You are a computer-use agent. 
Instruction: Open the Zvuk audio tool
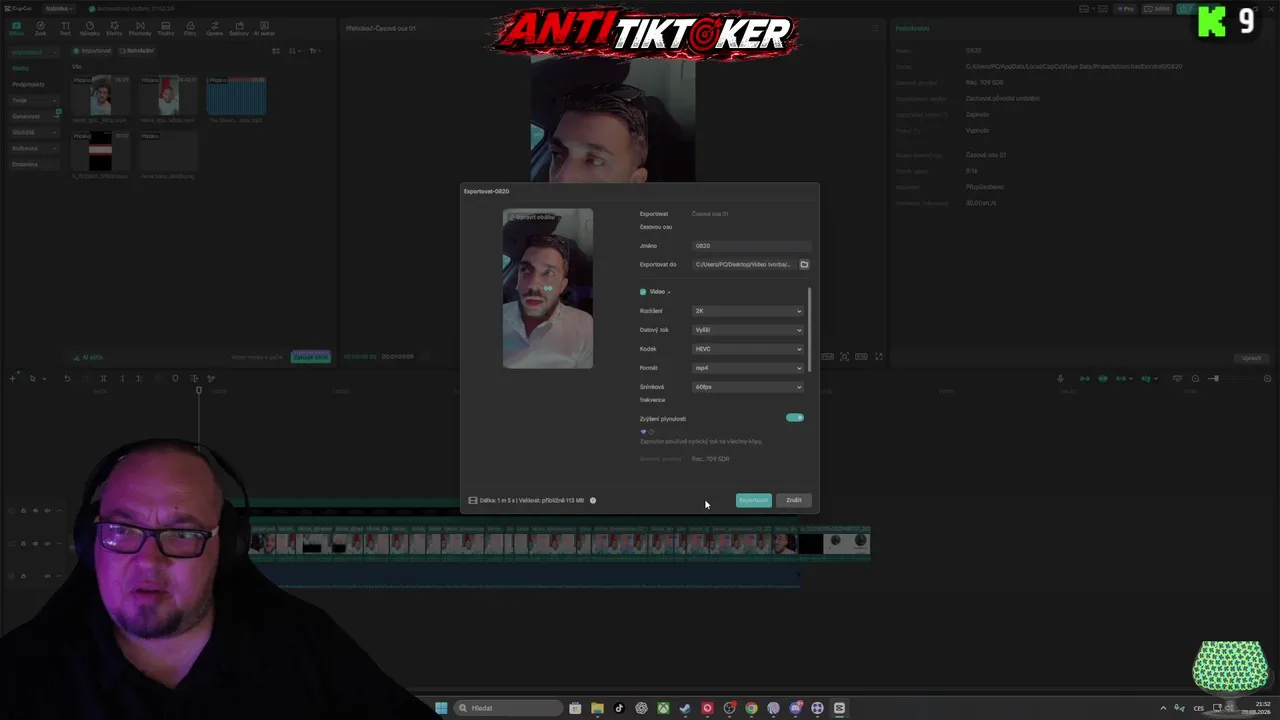coord(40,28)
